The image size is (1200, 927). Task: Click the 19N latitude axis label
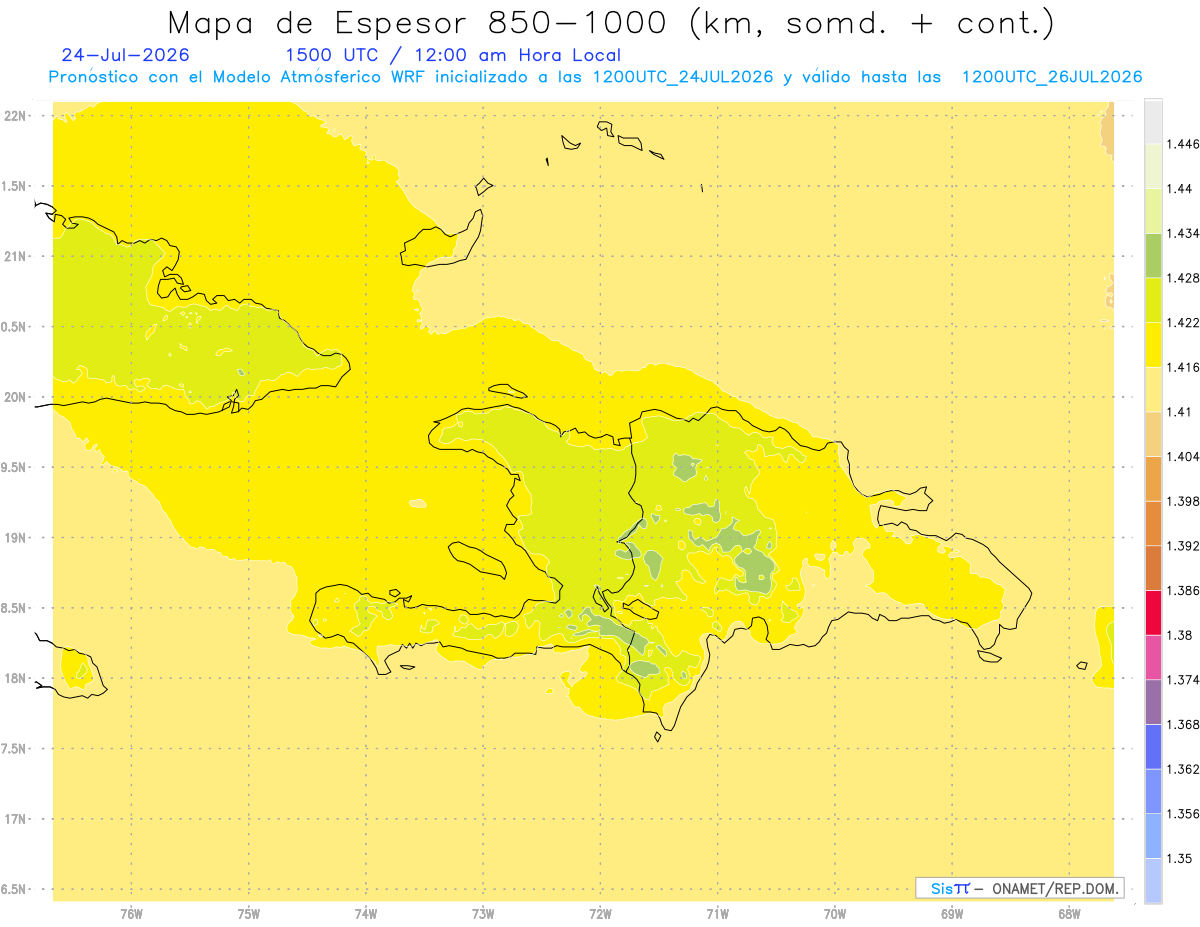[x=15, y=538]
